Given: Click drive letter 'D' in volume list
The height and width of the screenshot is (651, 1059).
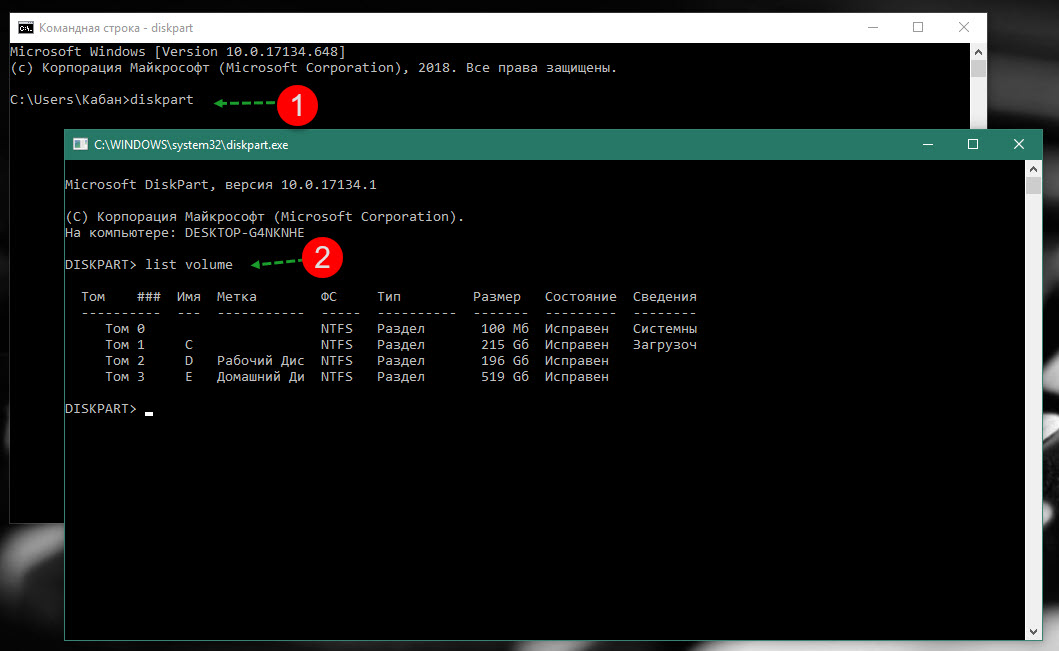Looking at the screenshot, I should click(x=189, y=361).
